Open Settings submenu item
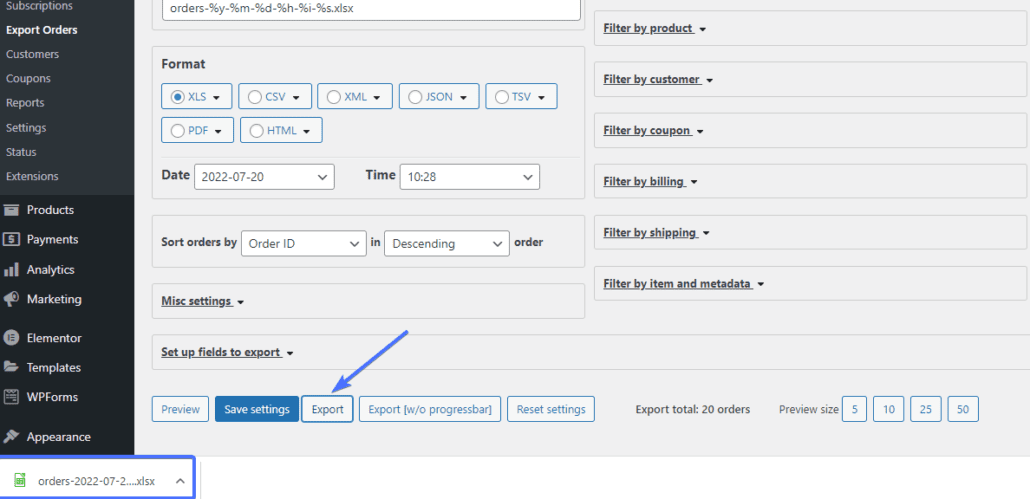Viewport: 1030px width, 499px height. pos(26,128)
